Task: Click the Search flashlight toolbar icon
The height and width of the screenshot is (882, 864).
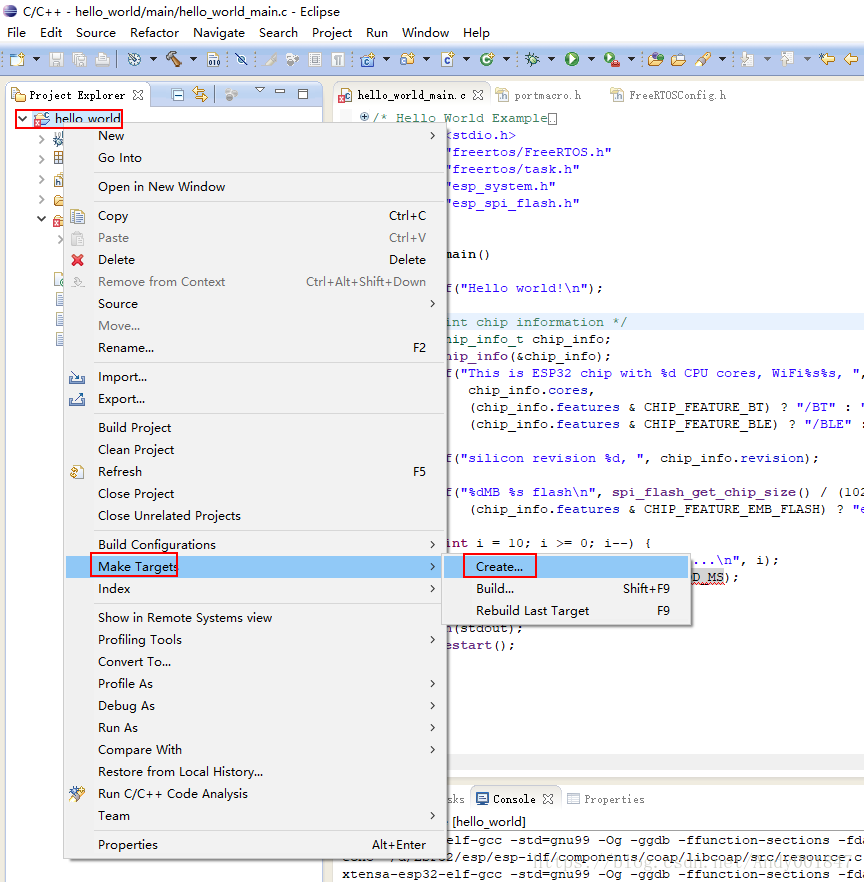Action: [x=703, y=59]
